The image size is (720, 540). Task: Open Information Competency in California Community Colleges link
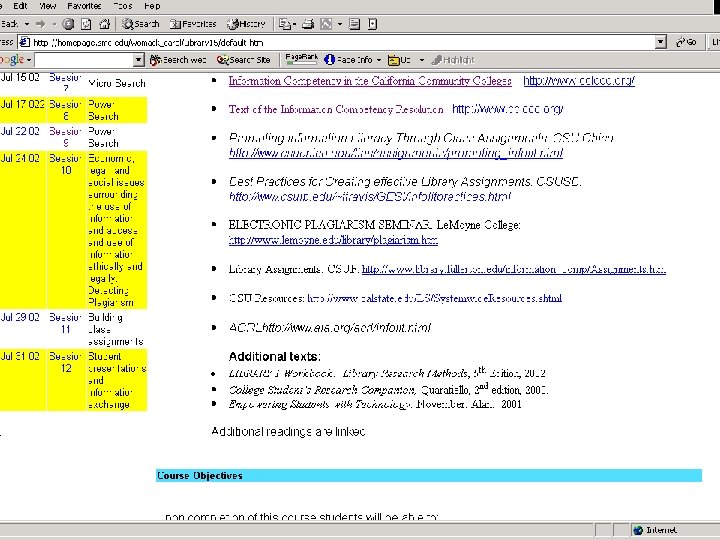tap(370, 81)
